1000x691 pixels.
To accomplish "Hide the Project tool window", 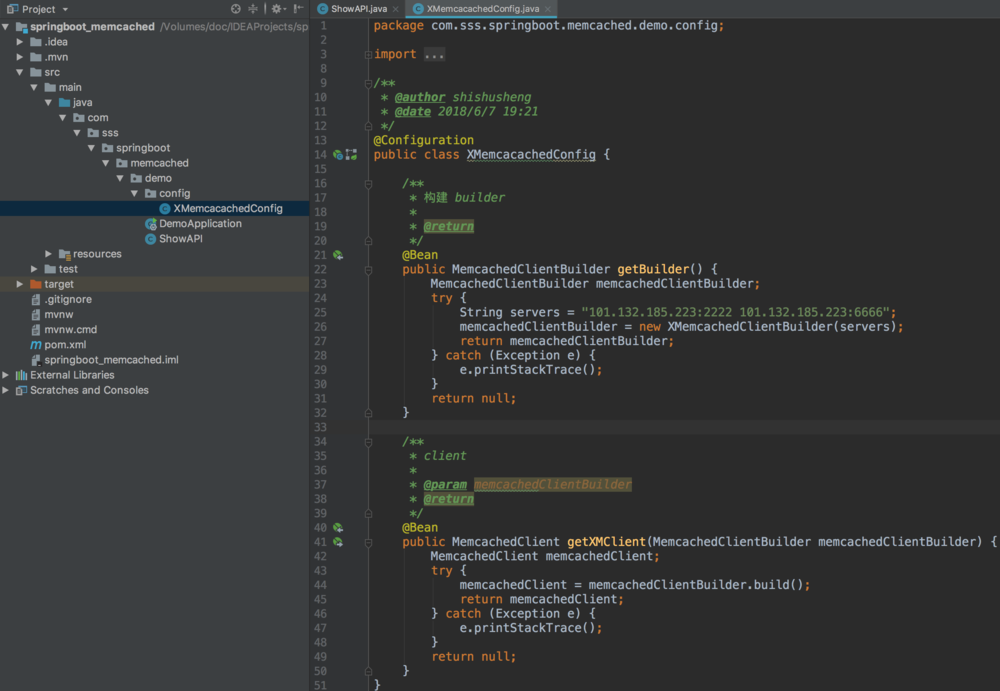I will pyautogui.click(x=298, y=9).
